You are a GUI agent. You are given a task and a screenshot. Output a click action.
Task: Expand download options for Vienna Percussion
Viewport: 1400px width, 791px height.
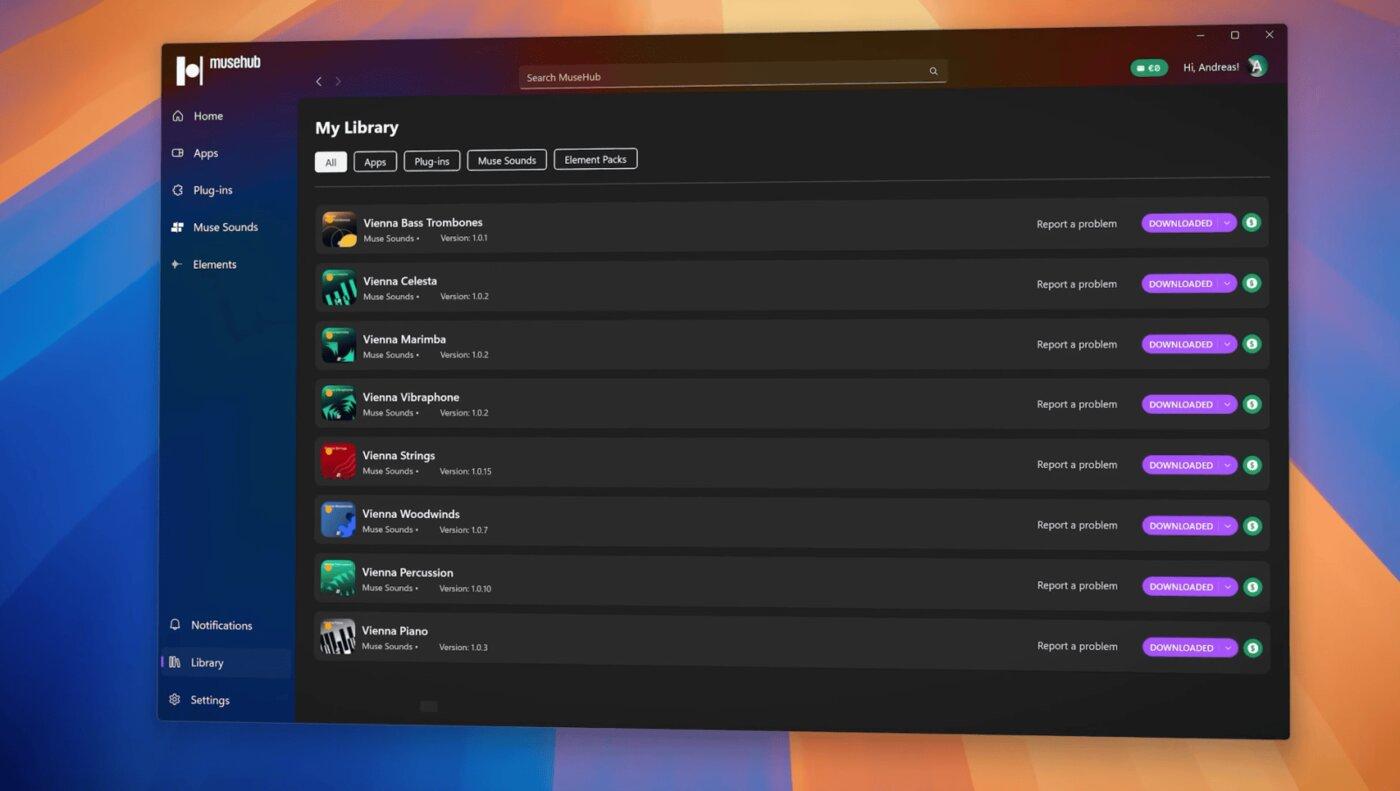tap(1228, 587)
